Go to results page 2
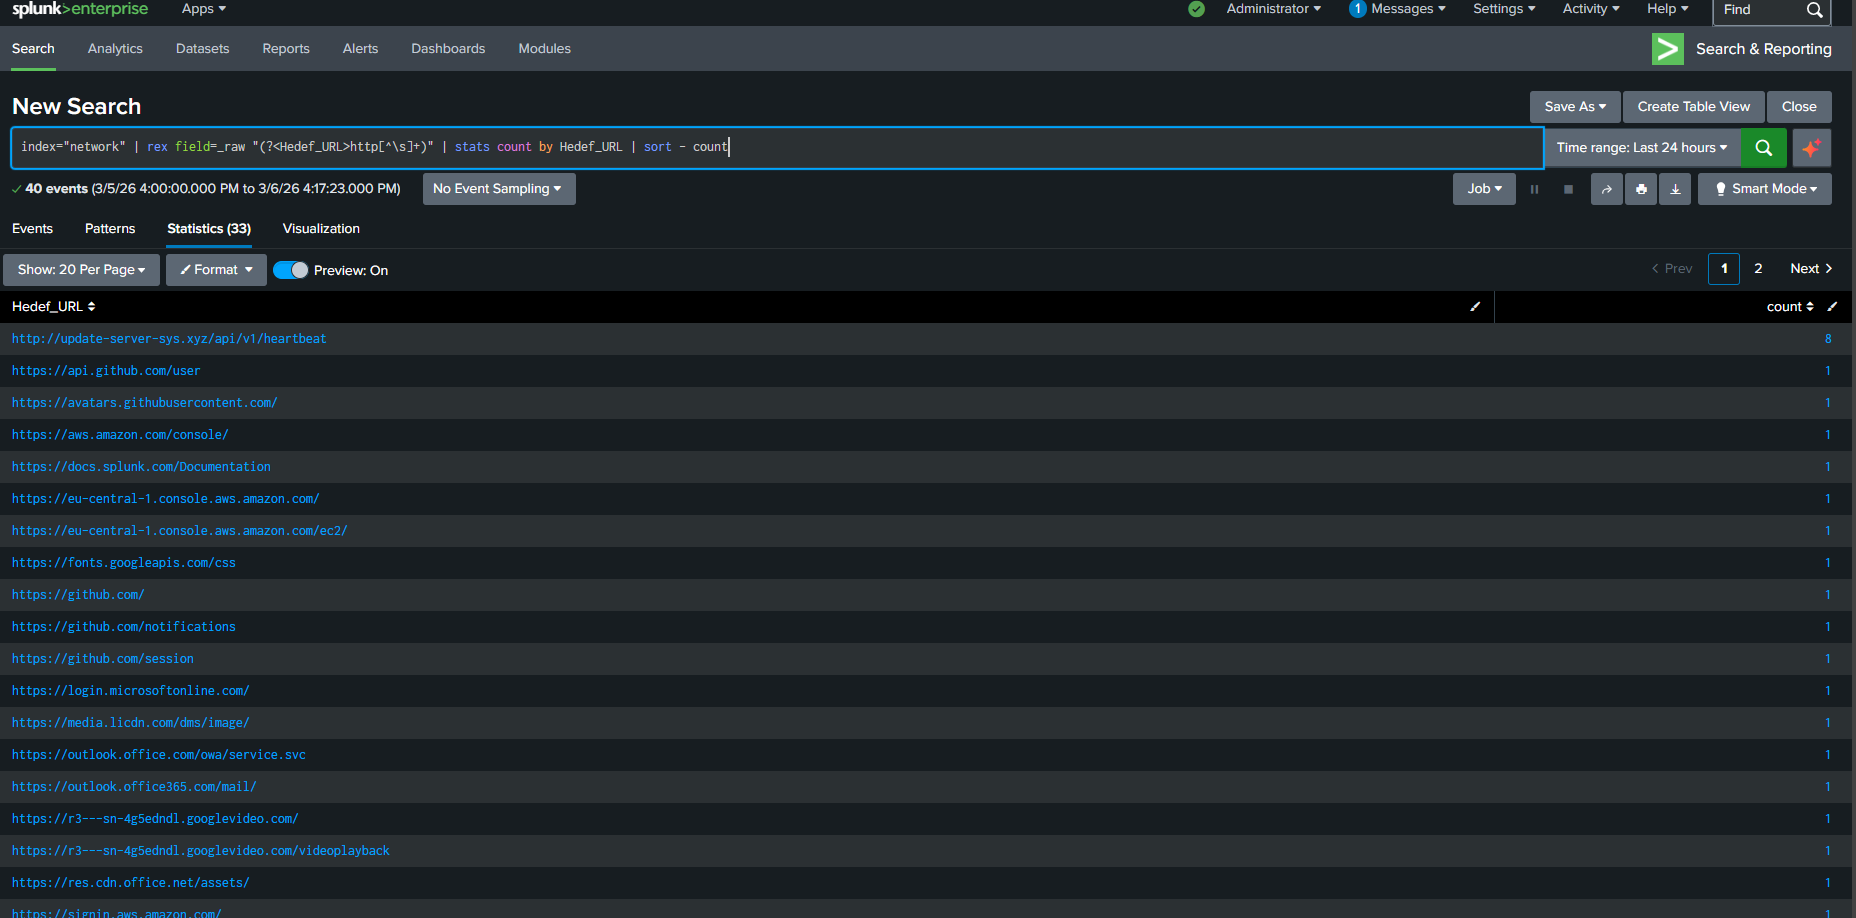Image resolution: width=1856 pixels, height=918 pixels. (1758, 269)
